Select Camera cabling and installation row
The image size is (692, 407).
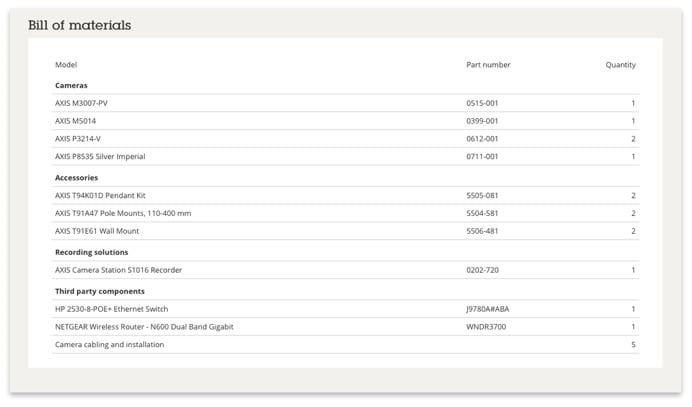pos(109,345)
